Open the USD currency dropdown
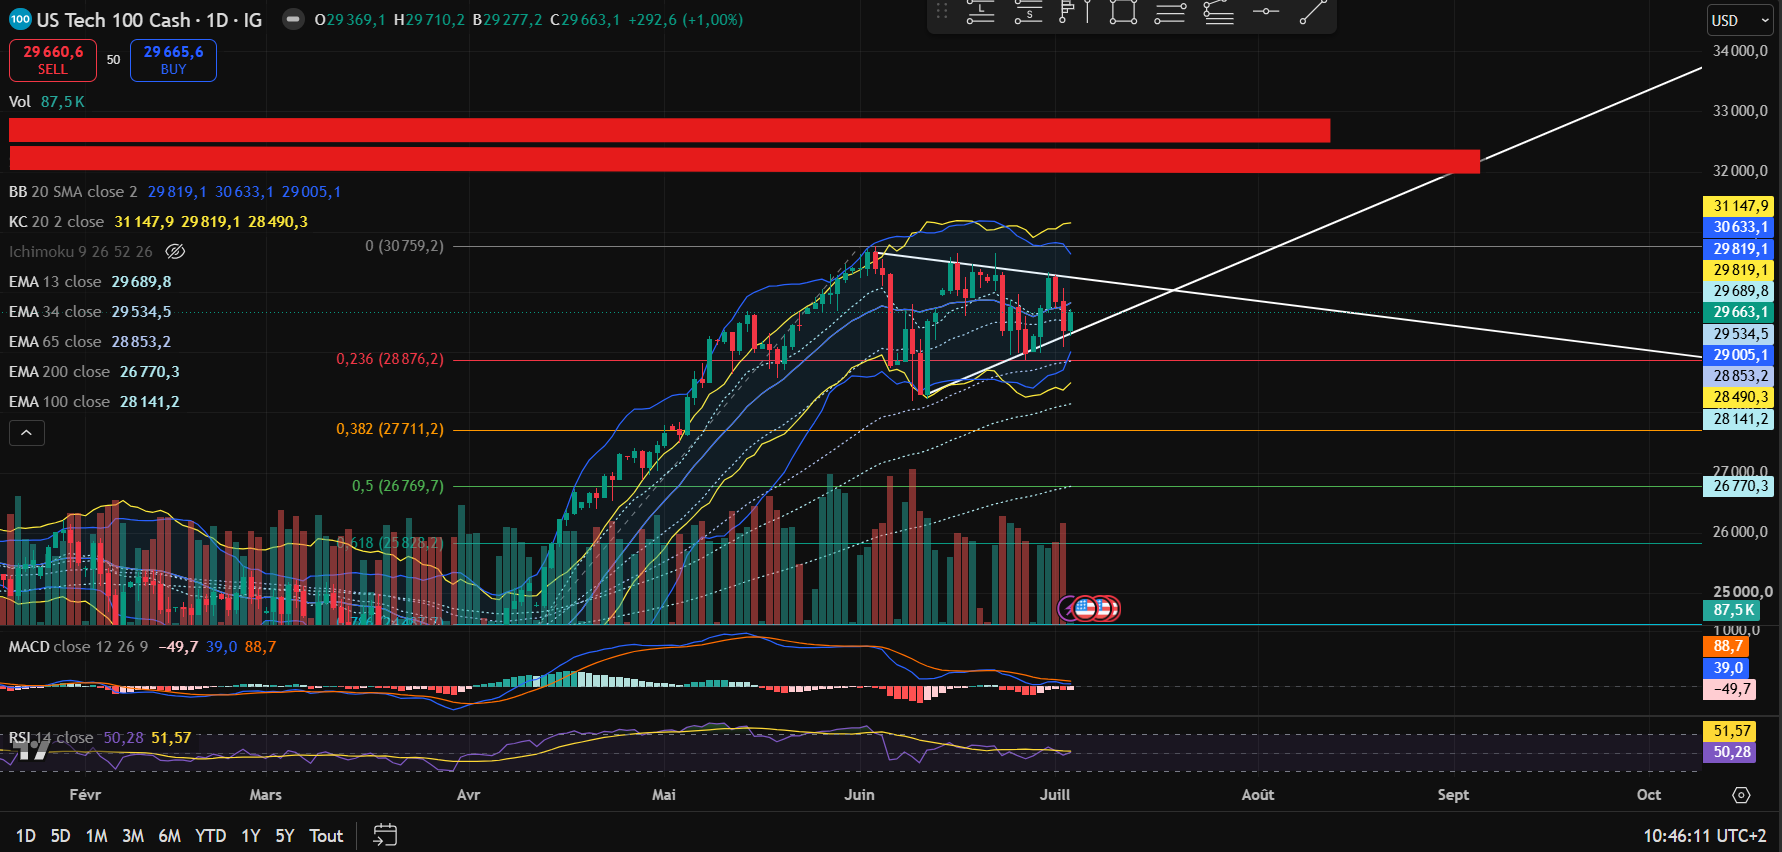1782x852 pixels. pyautogui.click(x=1740, y=20)
